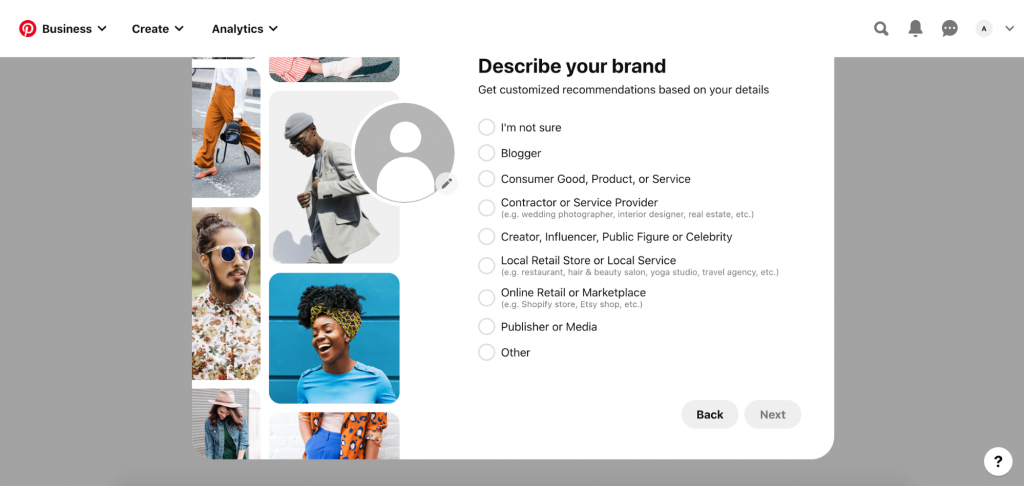
Task: Expand the Create dropdown menu
Action: [158, 29]
